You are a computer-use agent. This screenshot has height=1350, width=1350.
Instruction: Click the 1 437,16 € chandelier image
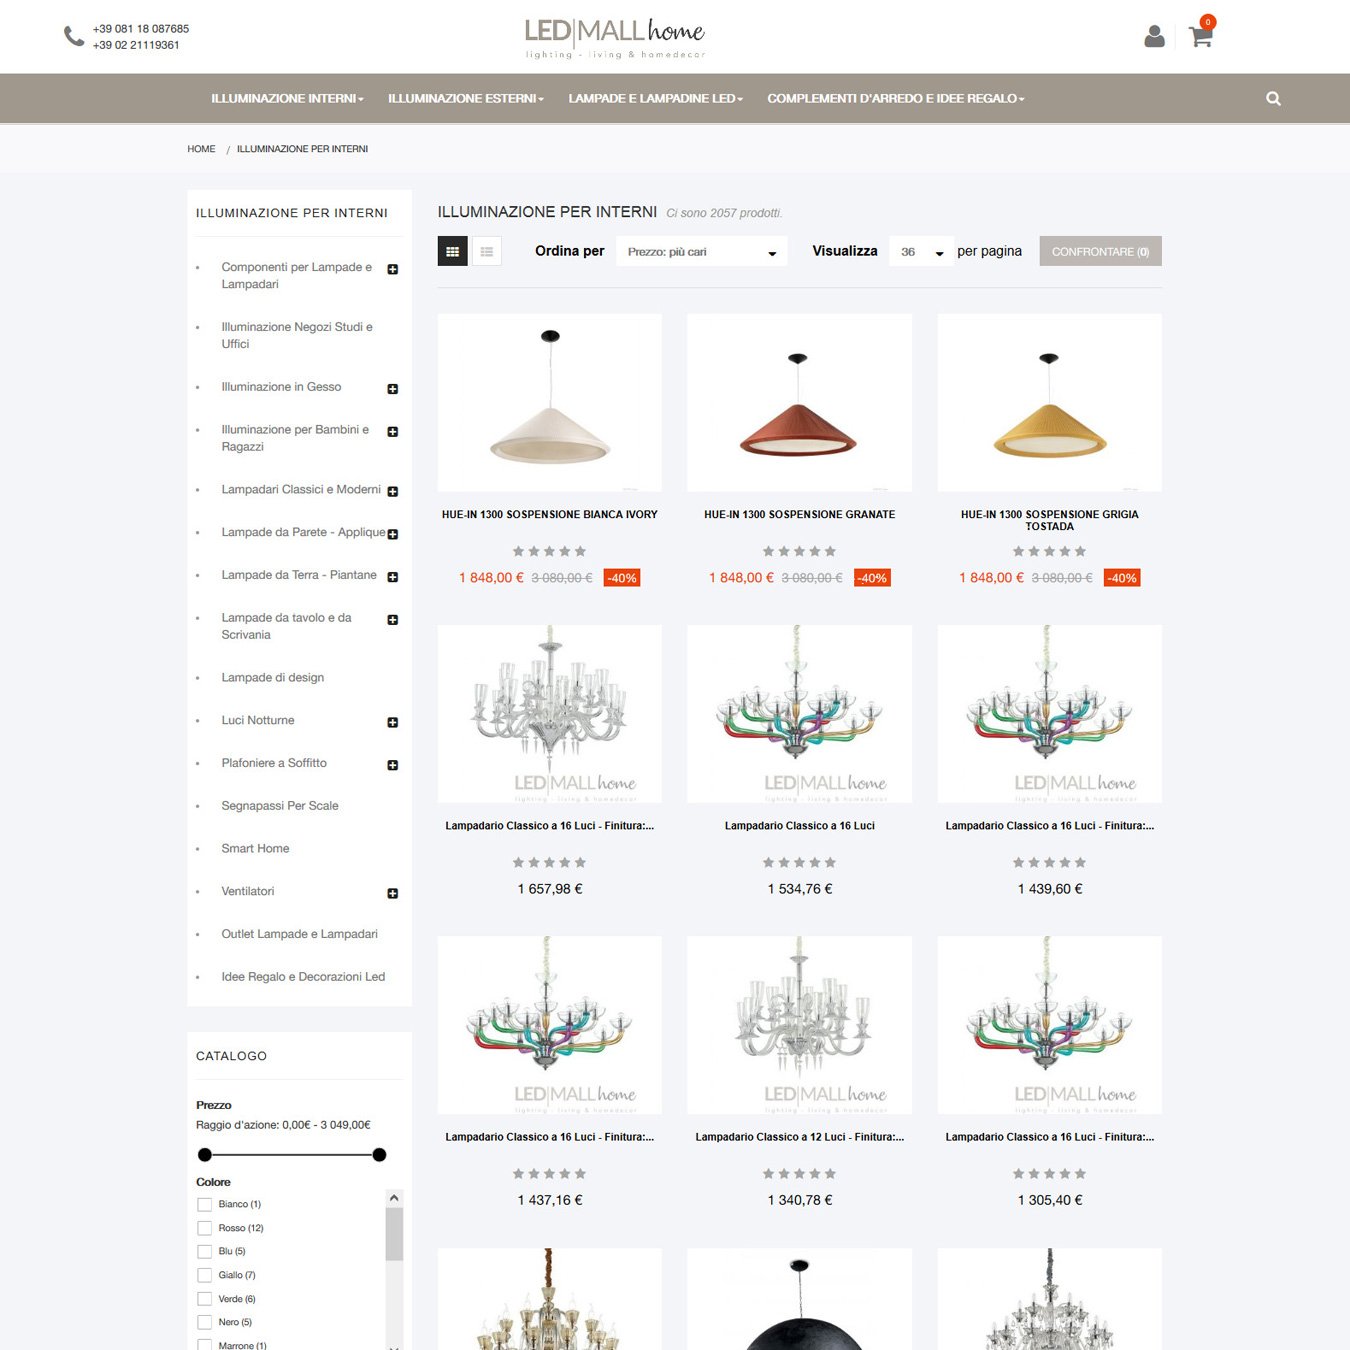[550, 1025]
